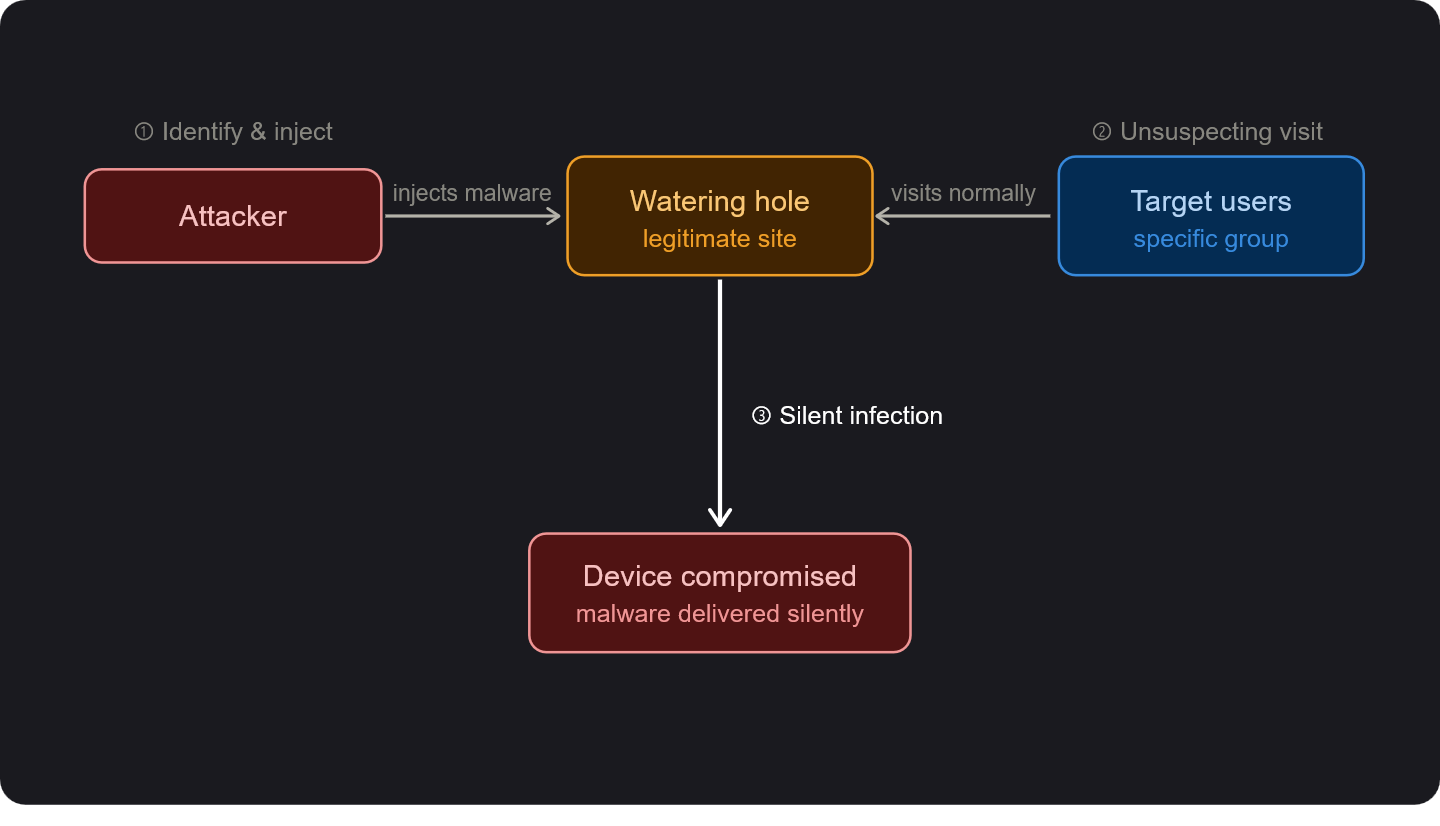Click the 'visits normally' arrow label
The width and height of the screenshot is (1440, 826).
tap(963, 193)
